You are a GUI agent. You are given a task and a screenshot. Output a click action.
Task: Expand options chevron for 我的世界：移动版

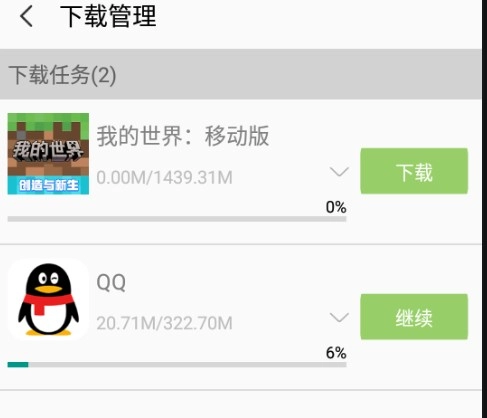tap(339, 172)
